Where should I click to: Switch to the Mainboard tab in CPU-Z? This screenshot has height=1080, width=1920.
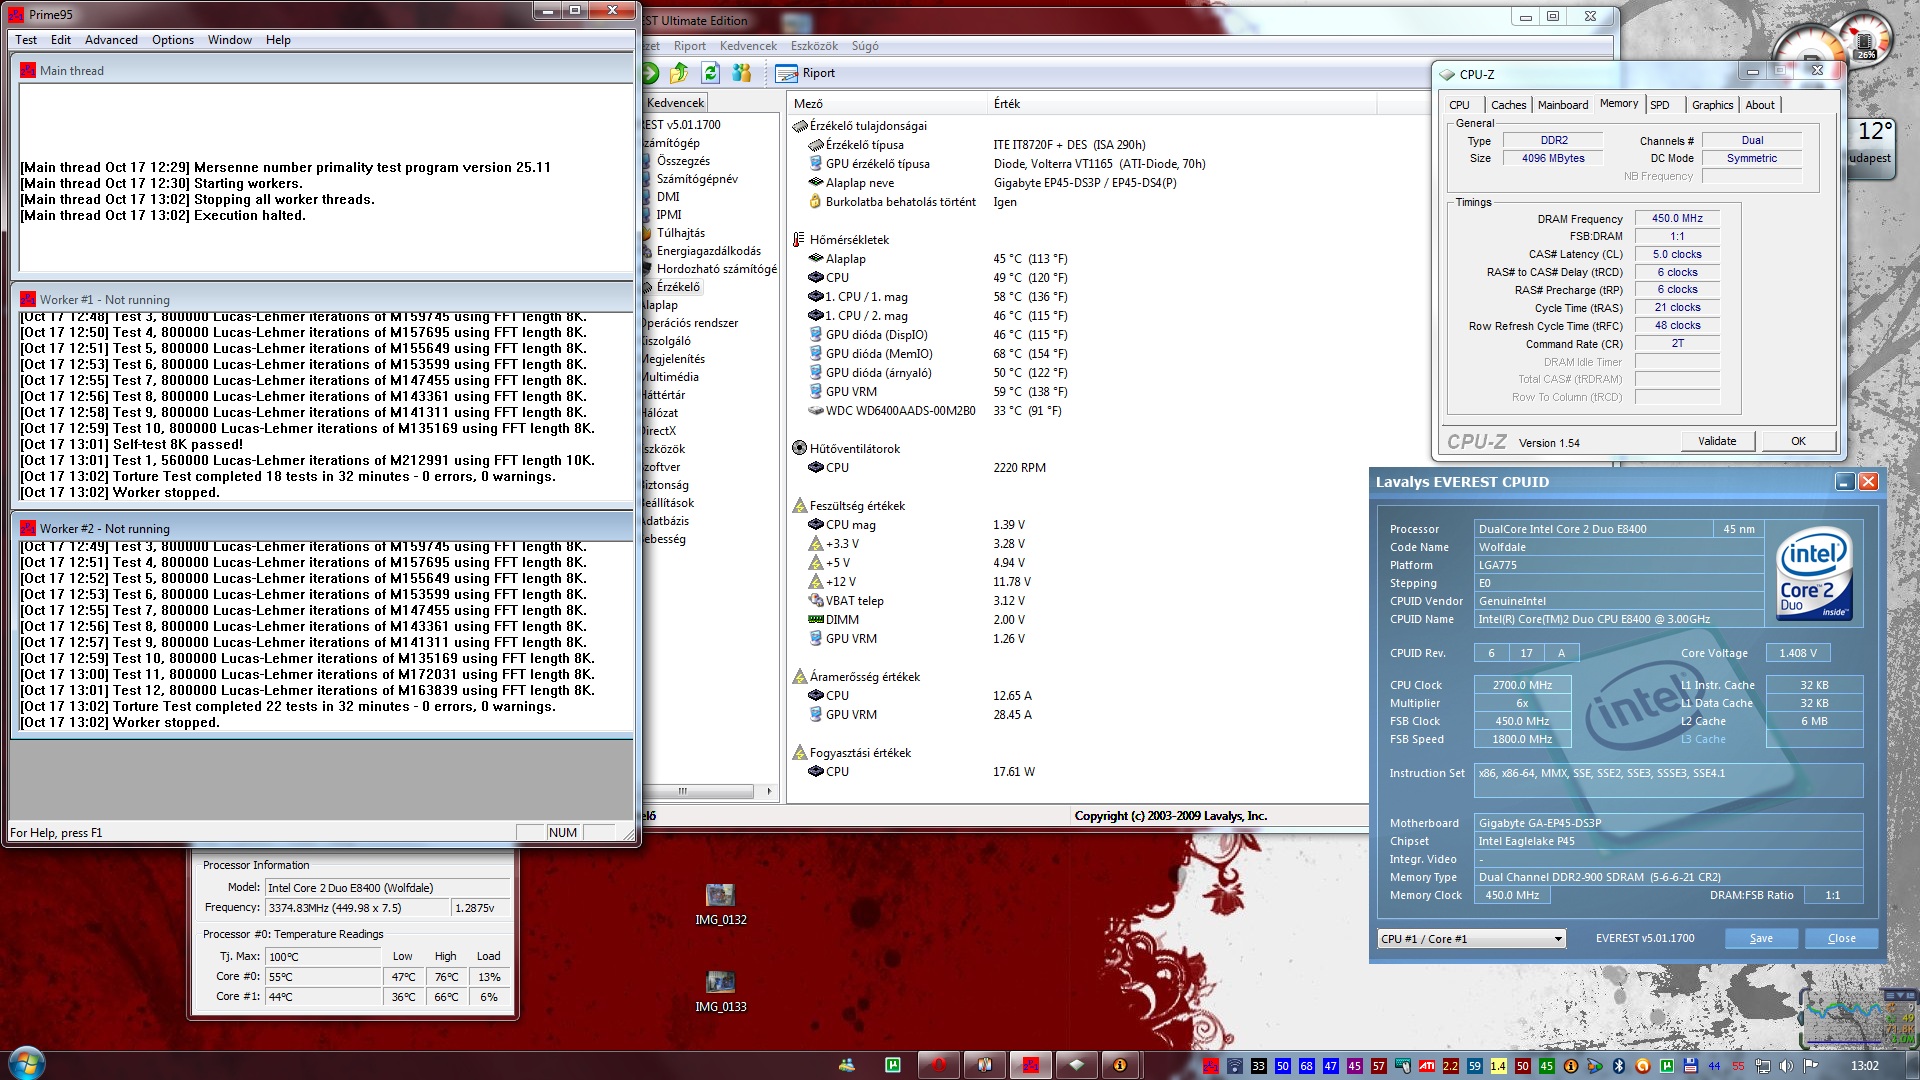click(x=1562, y=105)
